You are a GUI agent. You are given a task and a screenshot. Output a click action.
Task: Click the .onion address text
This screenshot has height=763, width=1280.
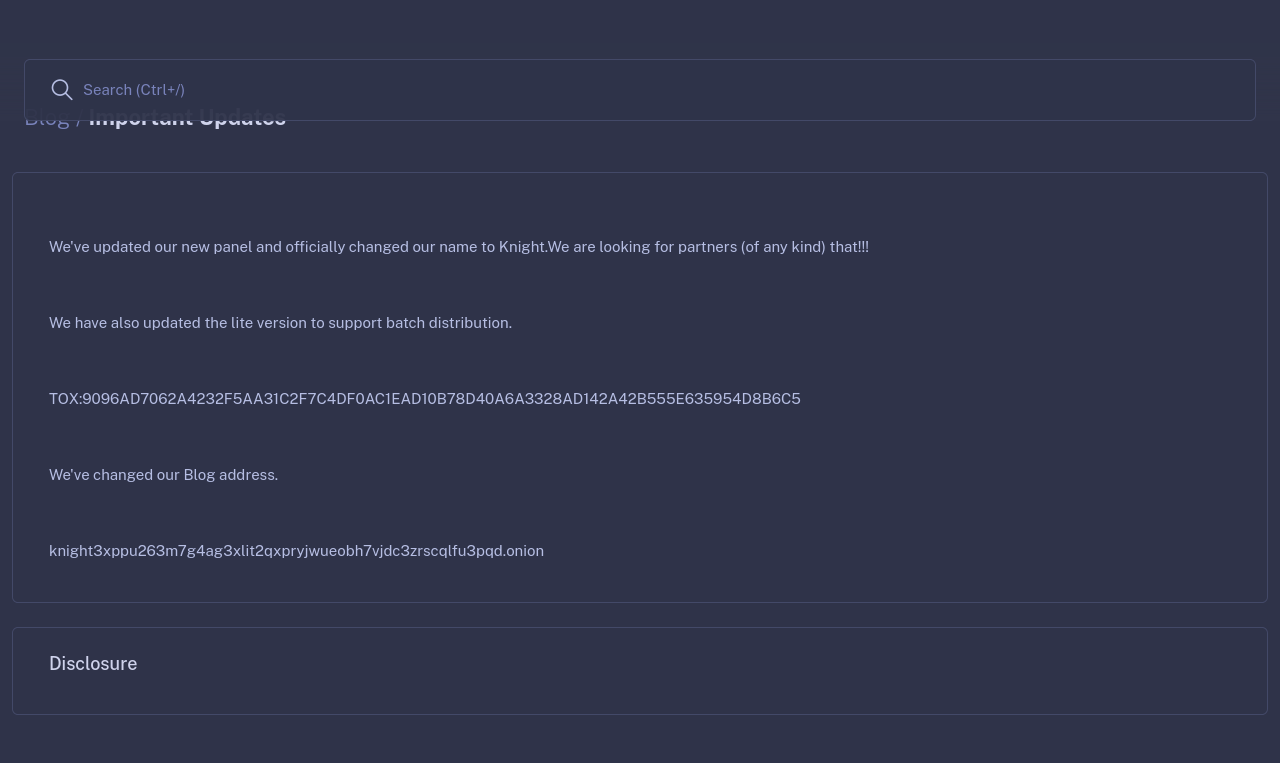pos(296,550)
